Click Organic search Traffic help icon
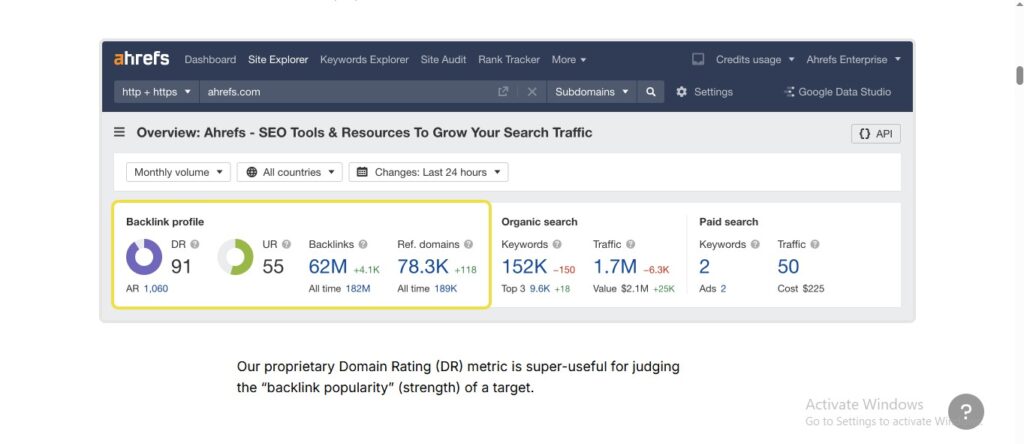1024x444 pixels. pyautogui.click(x=630, y=244)
